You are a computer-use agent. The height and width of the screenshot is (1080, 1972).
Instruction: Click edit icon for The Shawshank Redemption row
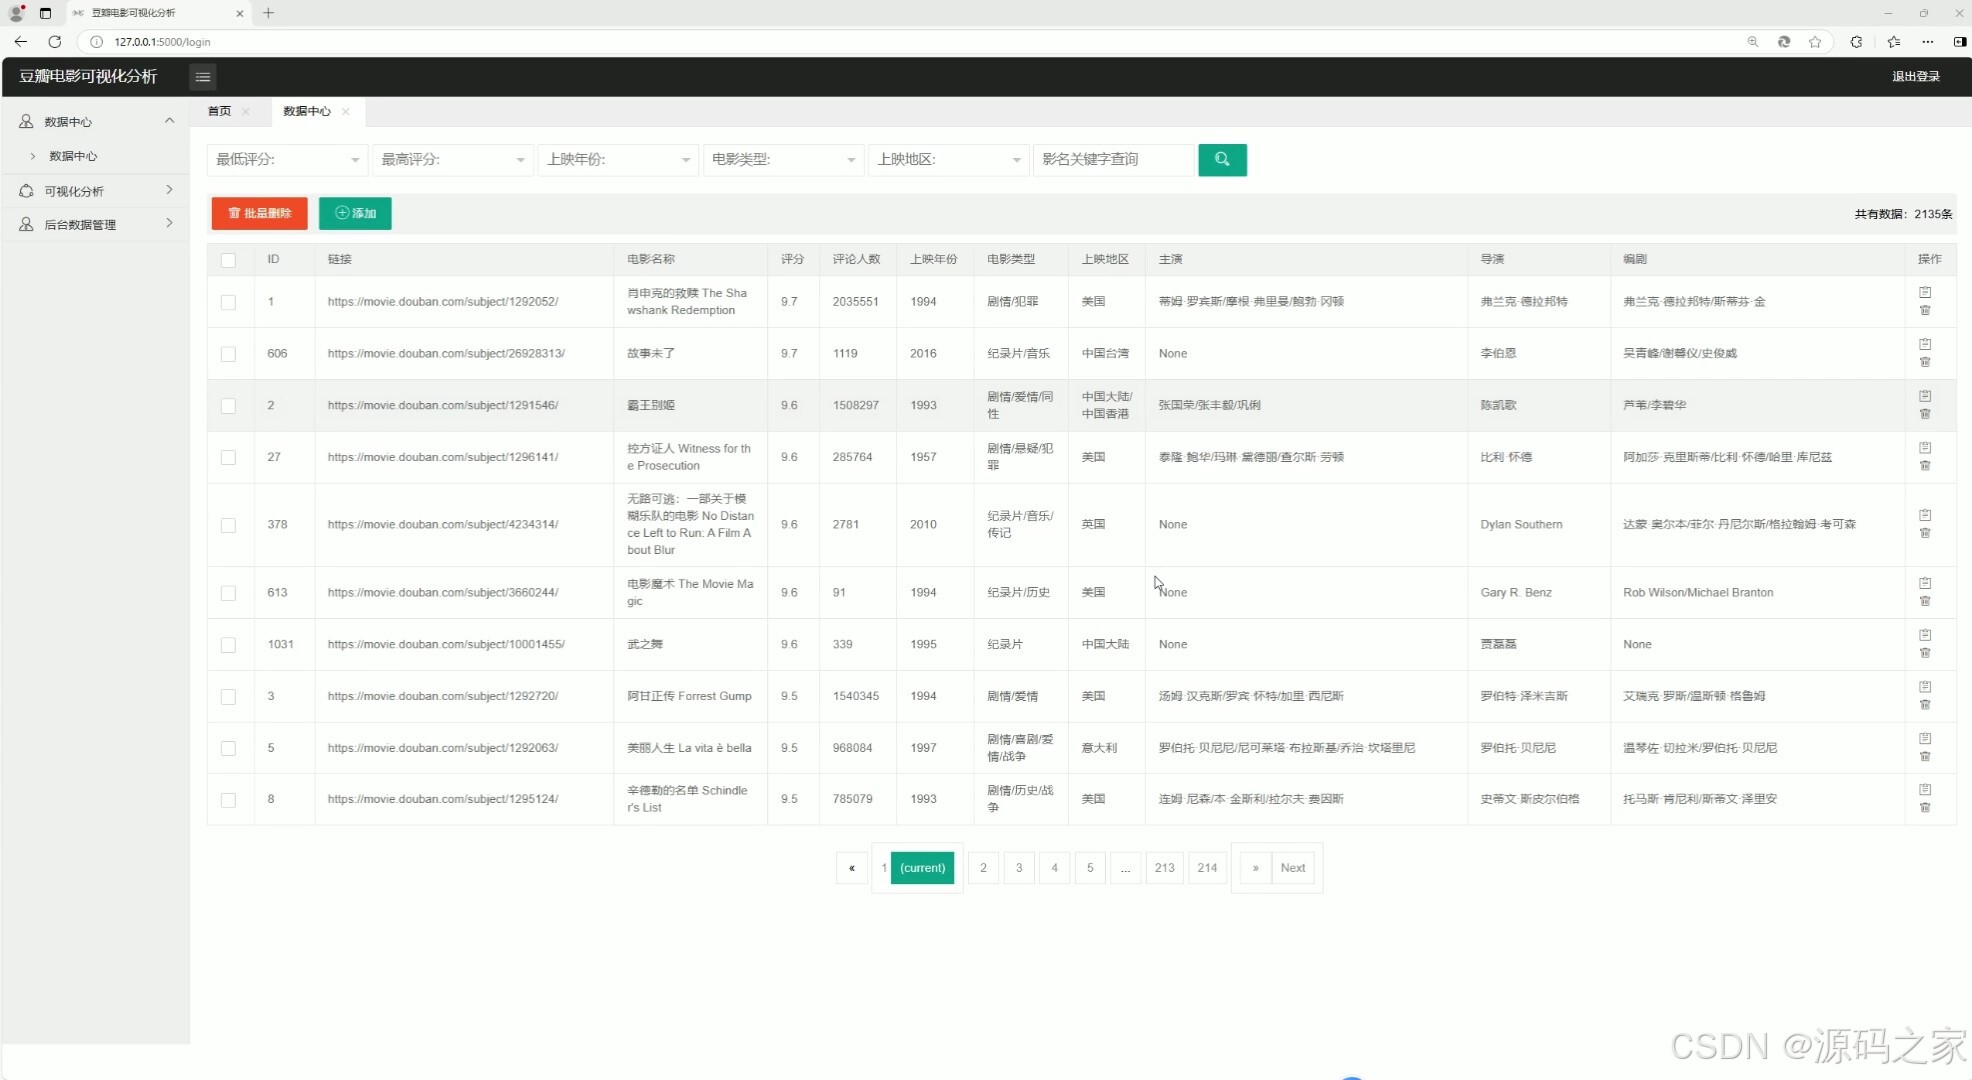point(1924,292)
